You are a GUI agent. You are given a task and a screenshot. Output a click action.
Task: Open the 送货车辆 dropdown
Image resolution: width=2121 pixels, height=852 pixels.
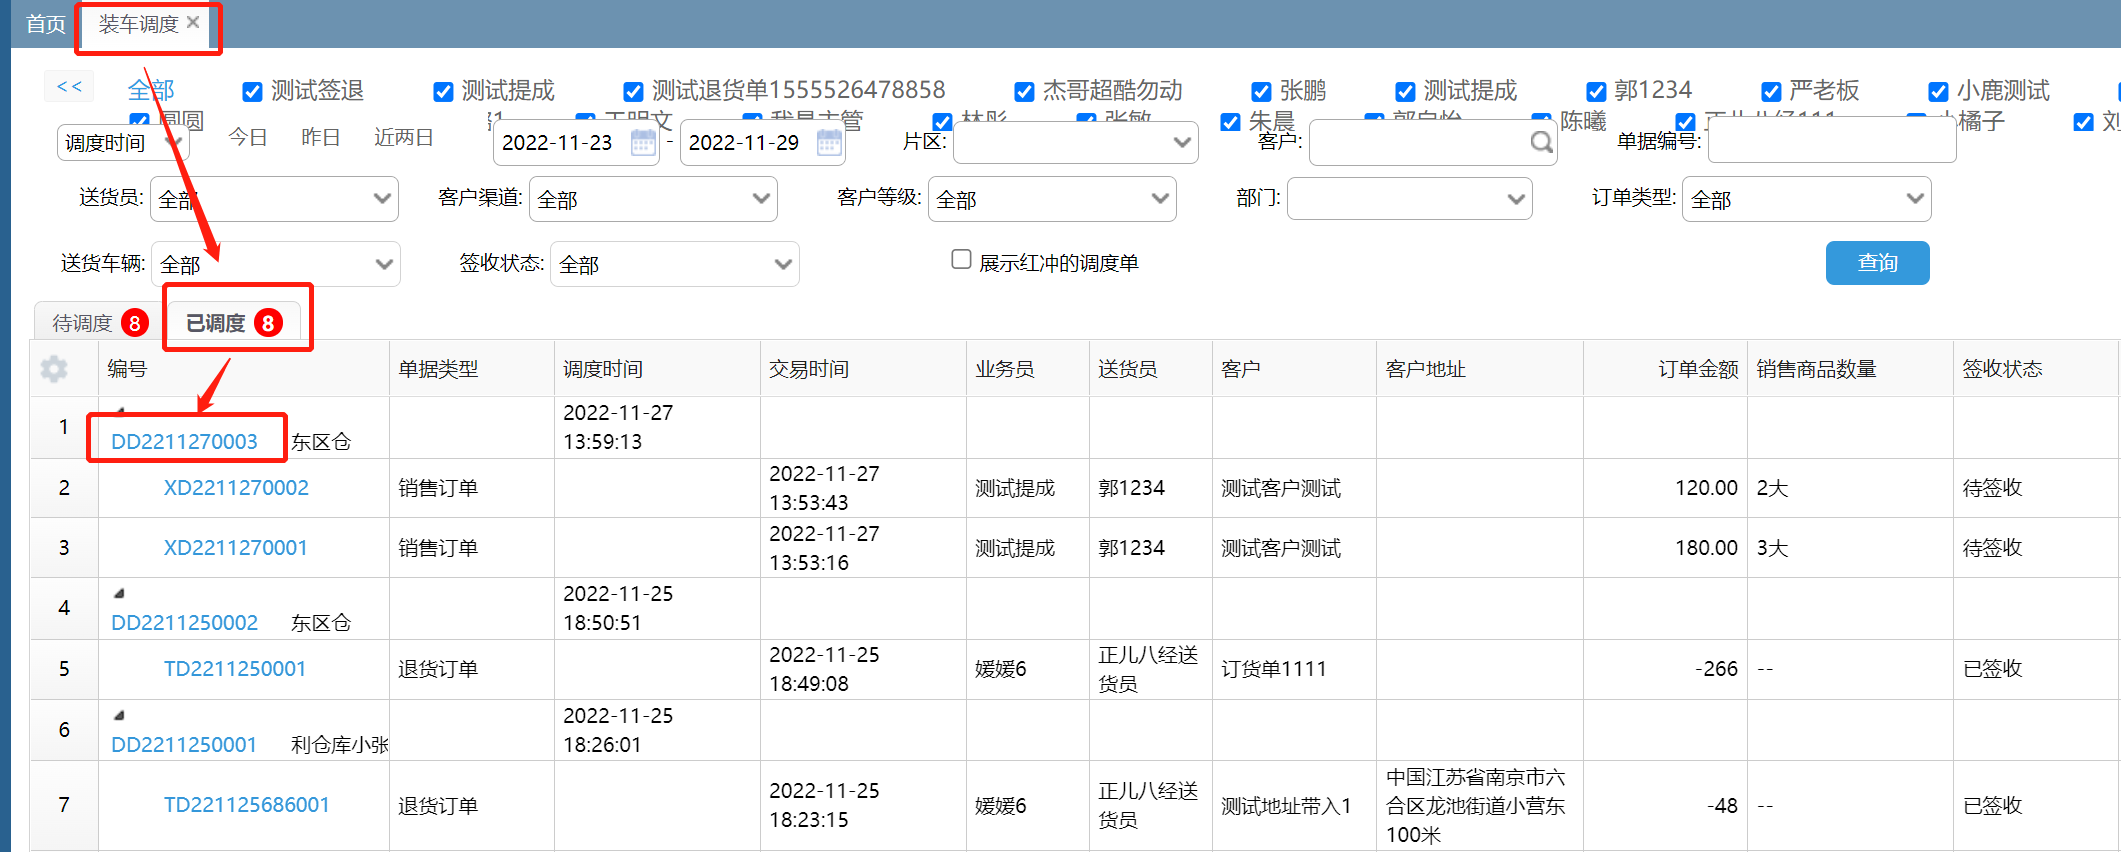[x=276, y=264]
